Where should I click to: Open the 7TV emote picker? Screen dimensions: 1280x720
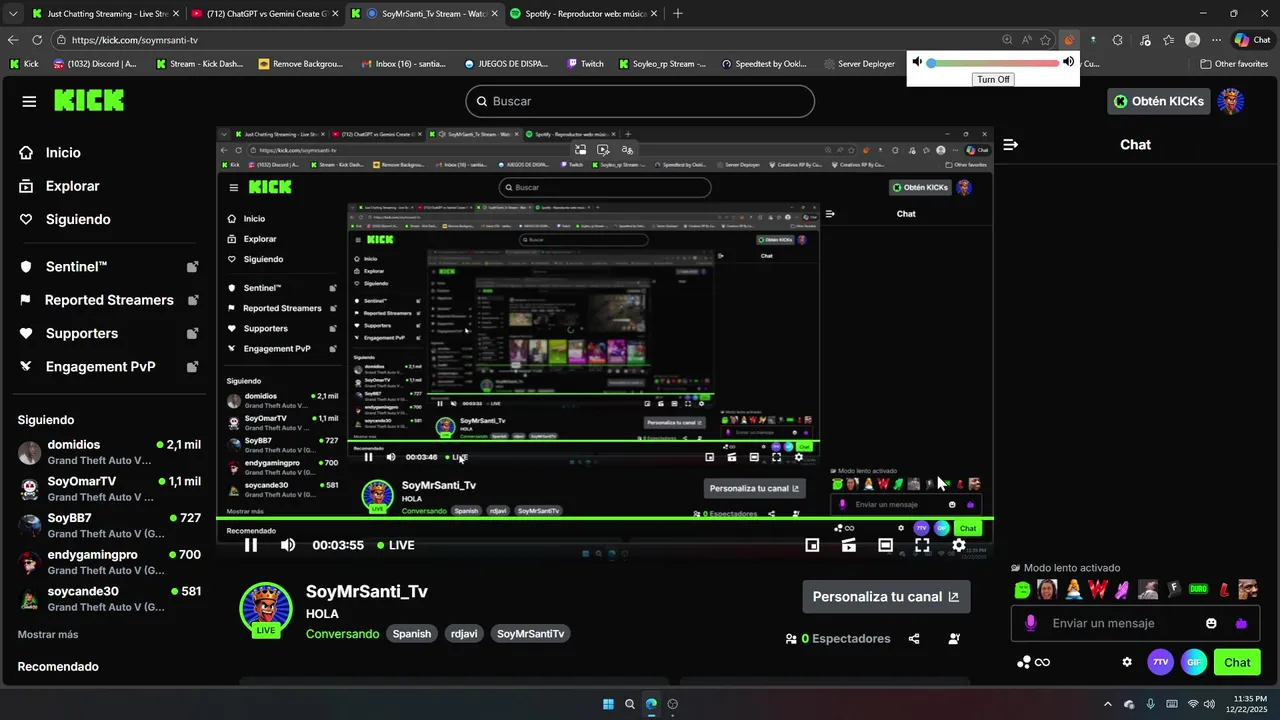click(x=1160, y=662)
